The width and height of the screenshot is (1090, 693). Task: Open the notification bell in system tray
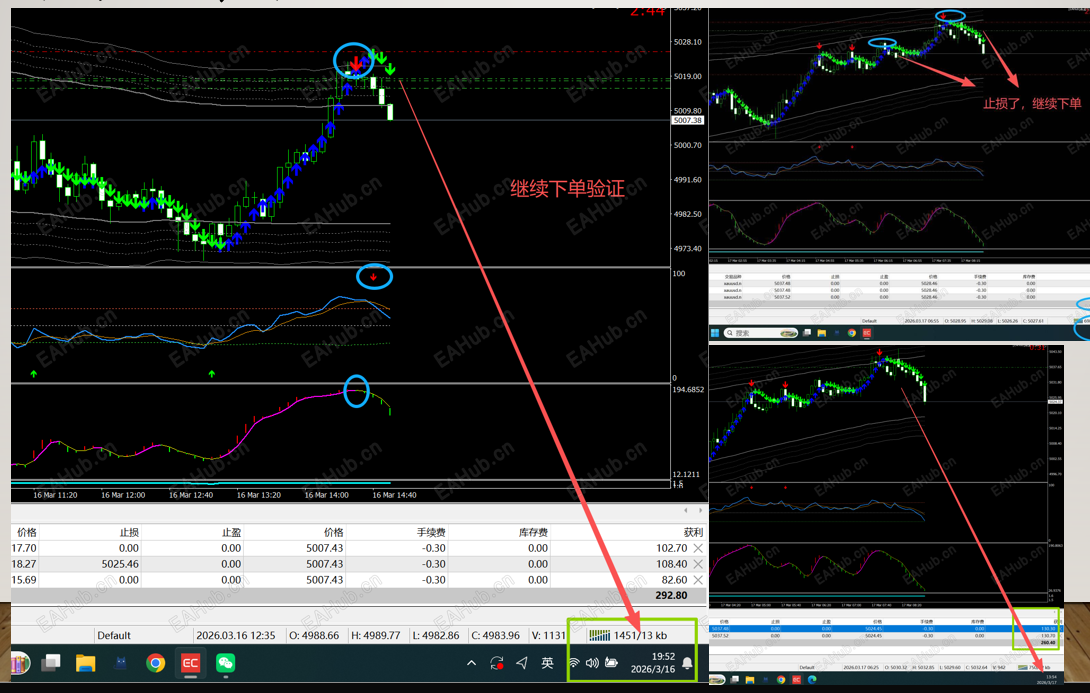(687, 663)
